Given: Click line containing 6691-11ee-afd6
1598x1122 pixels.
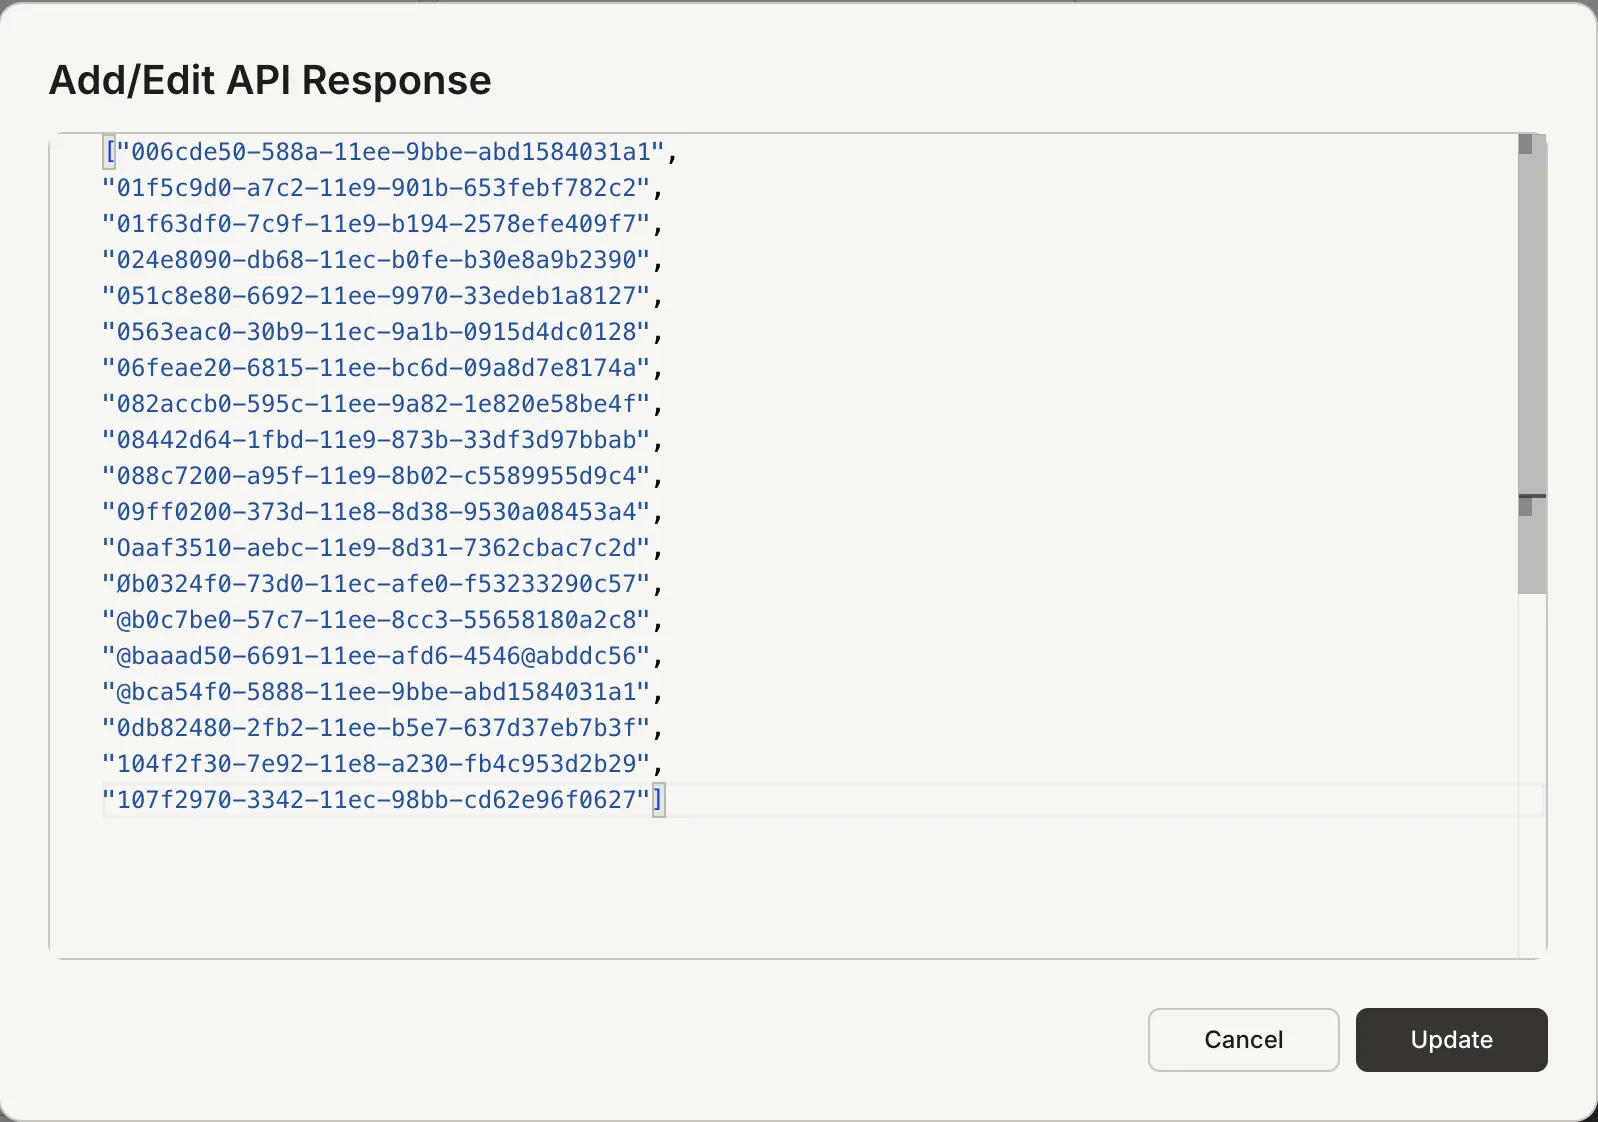Looking at the screenshot, I should (383, 656).
